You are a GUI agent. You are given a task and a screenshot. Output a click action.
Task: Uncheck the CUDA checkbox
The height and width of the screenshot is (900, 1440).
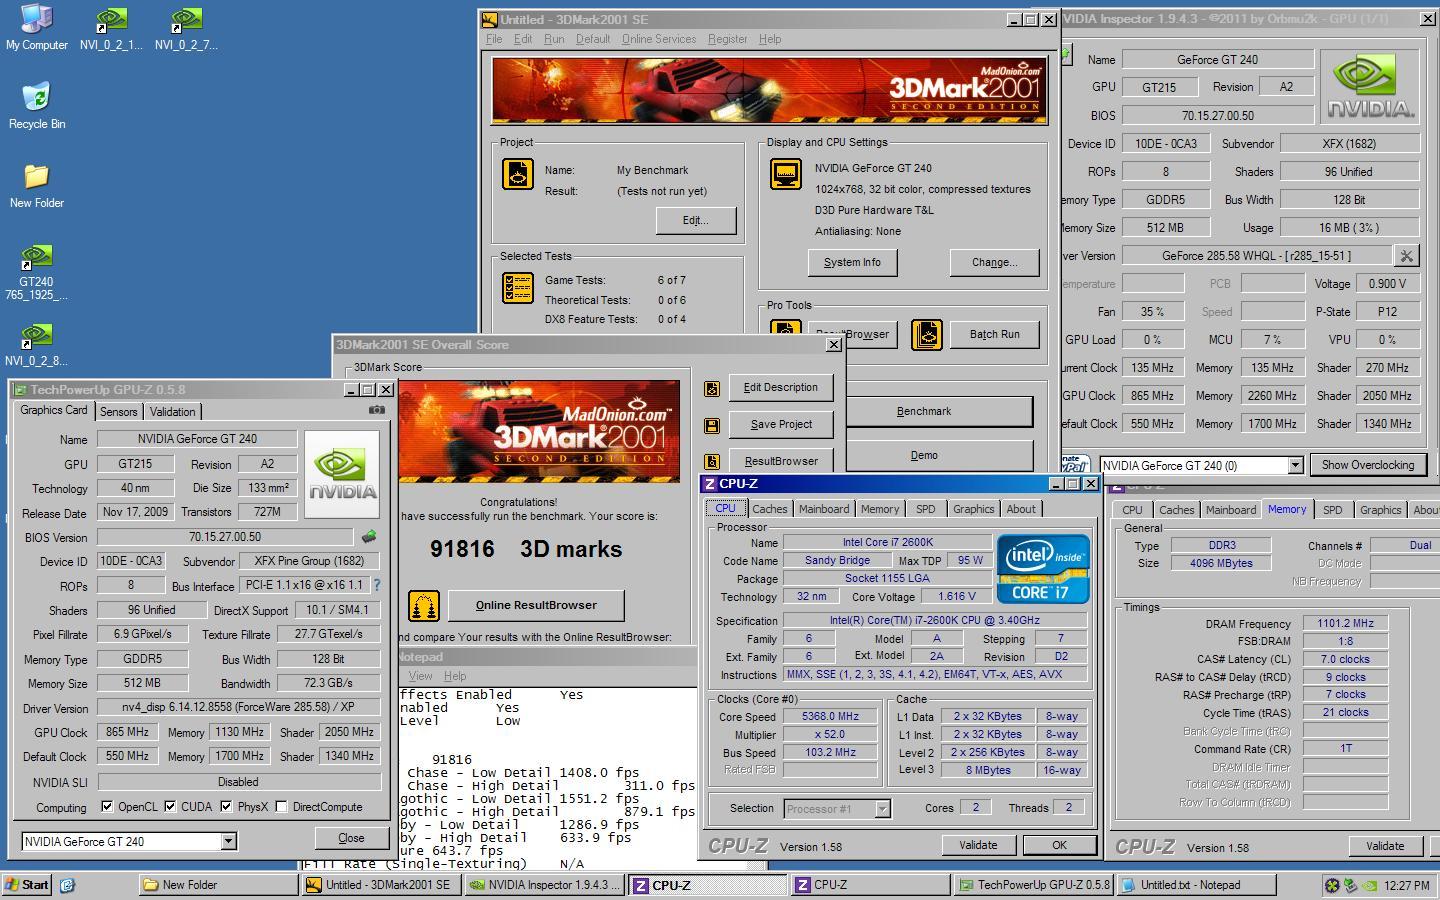click(170, 807)
